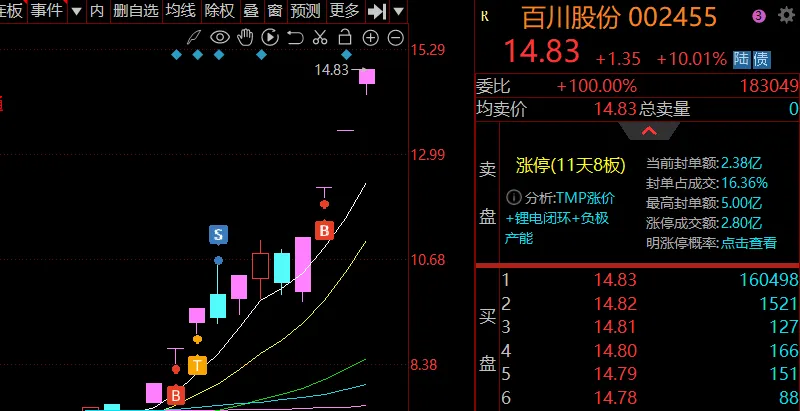Click buy level 1 price 14.83
The height and width of the screenshot is (411, 800).
(615, 279)
